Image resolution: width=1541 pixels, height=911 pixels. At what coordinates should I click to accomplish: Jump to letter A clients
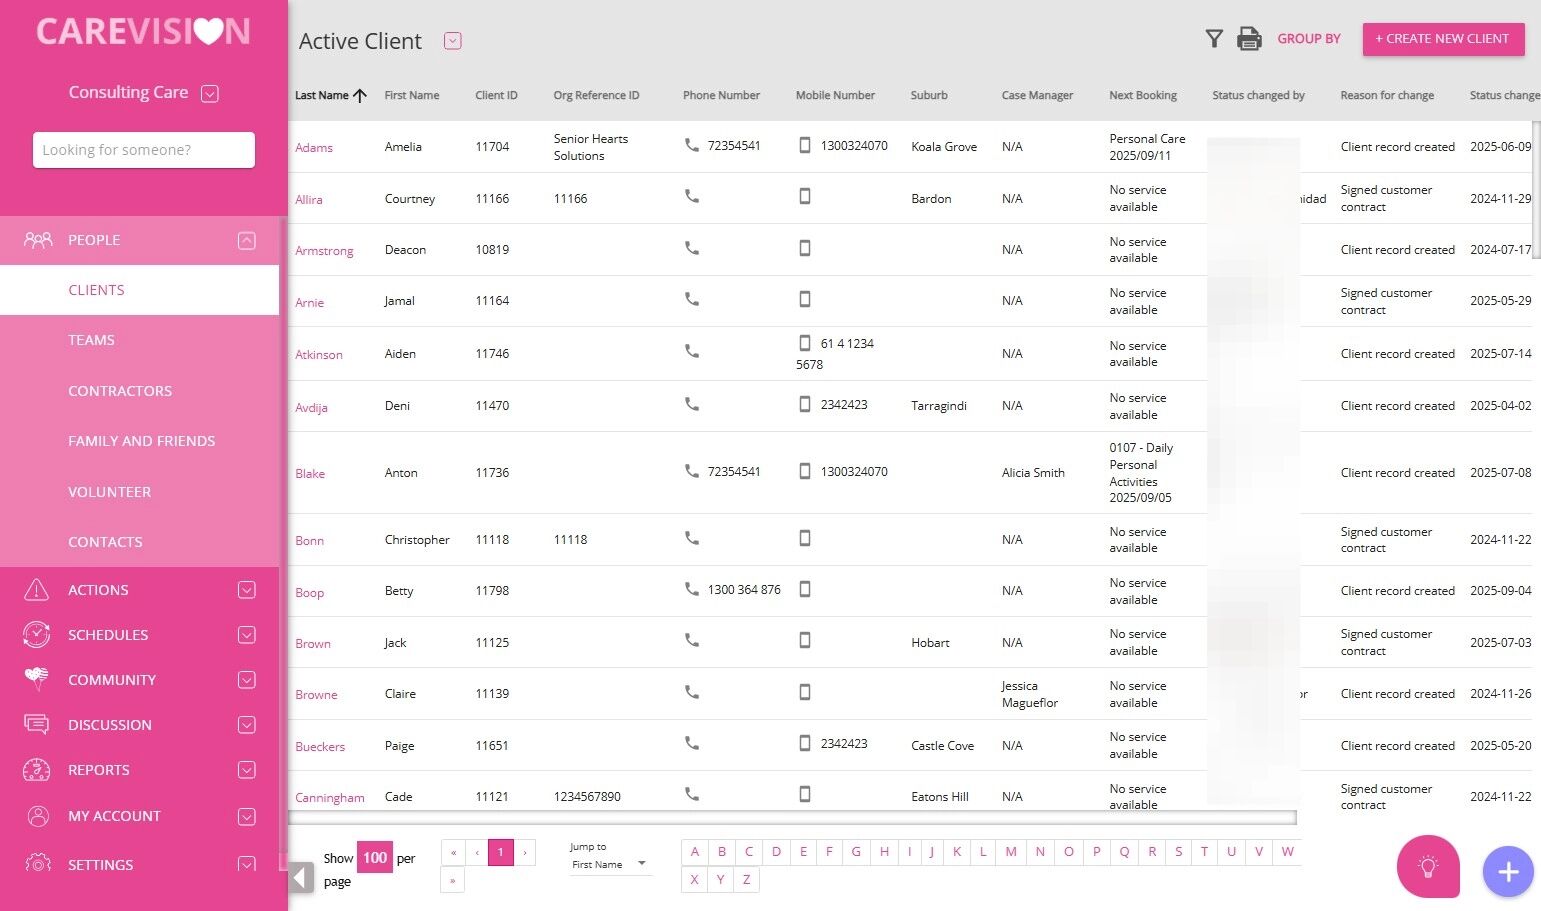695,852
